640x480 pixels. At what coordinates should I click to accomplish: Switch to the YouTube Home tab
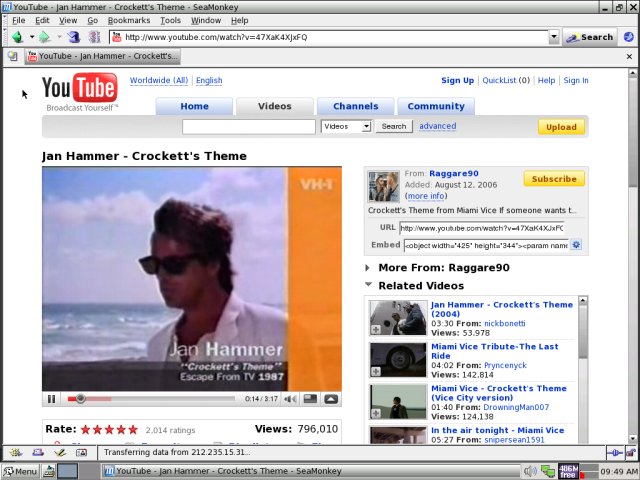(194, 106)
